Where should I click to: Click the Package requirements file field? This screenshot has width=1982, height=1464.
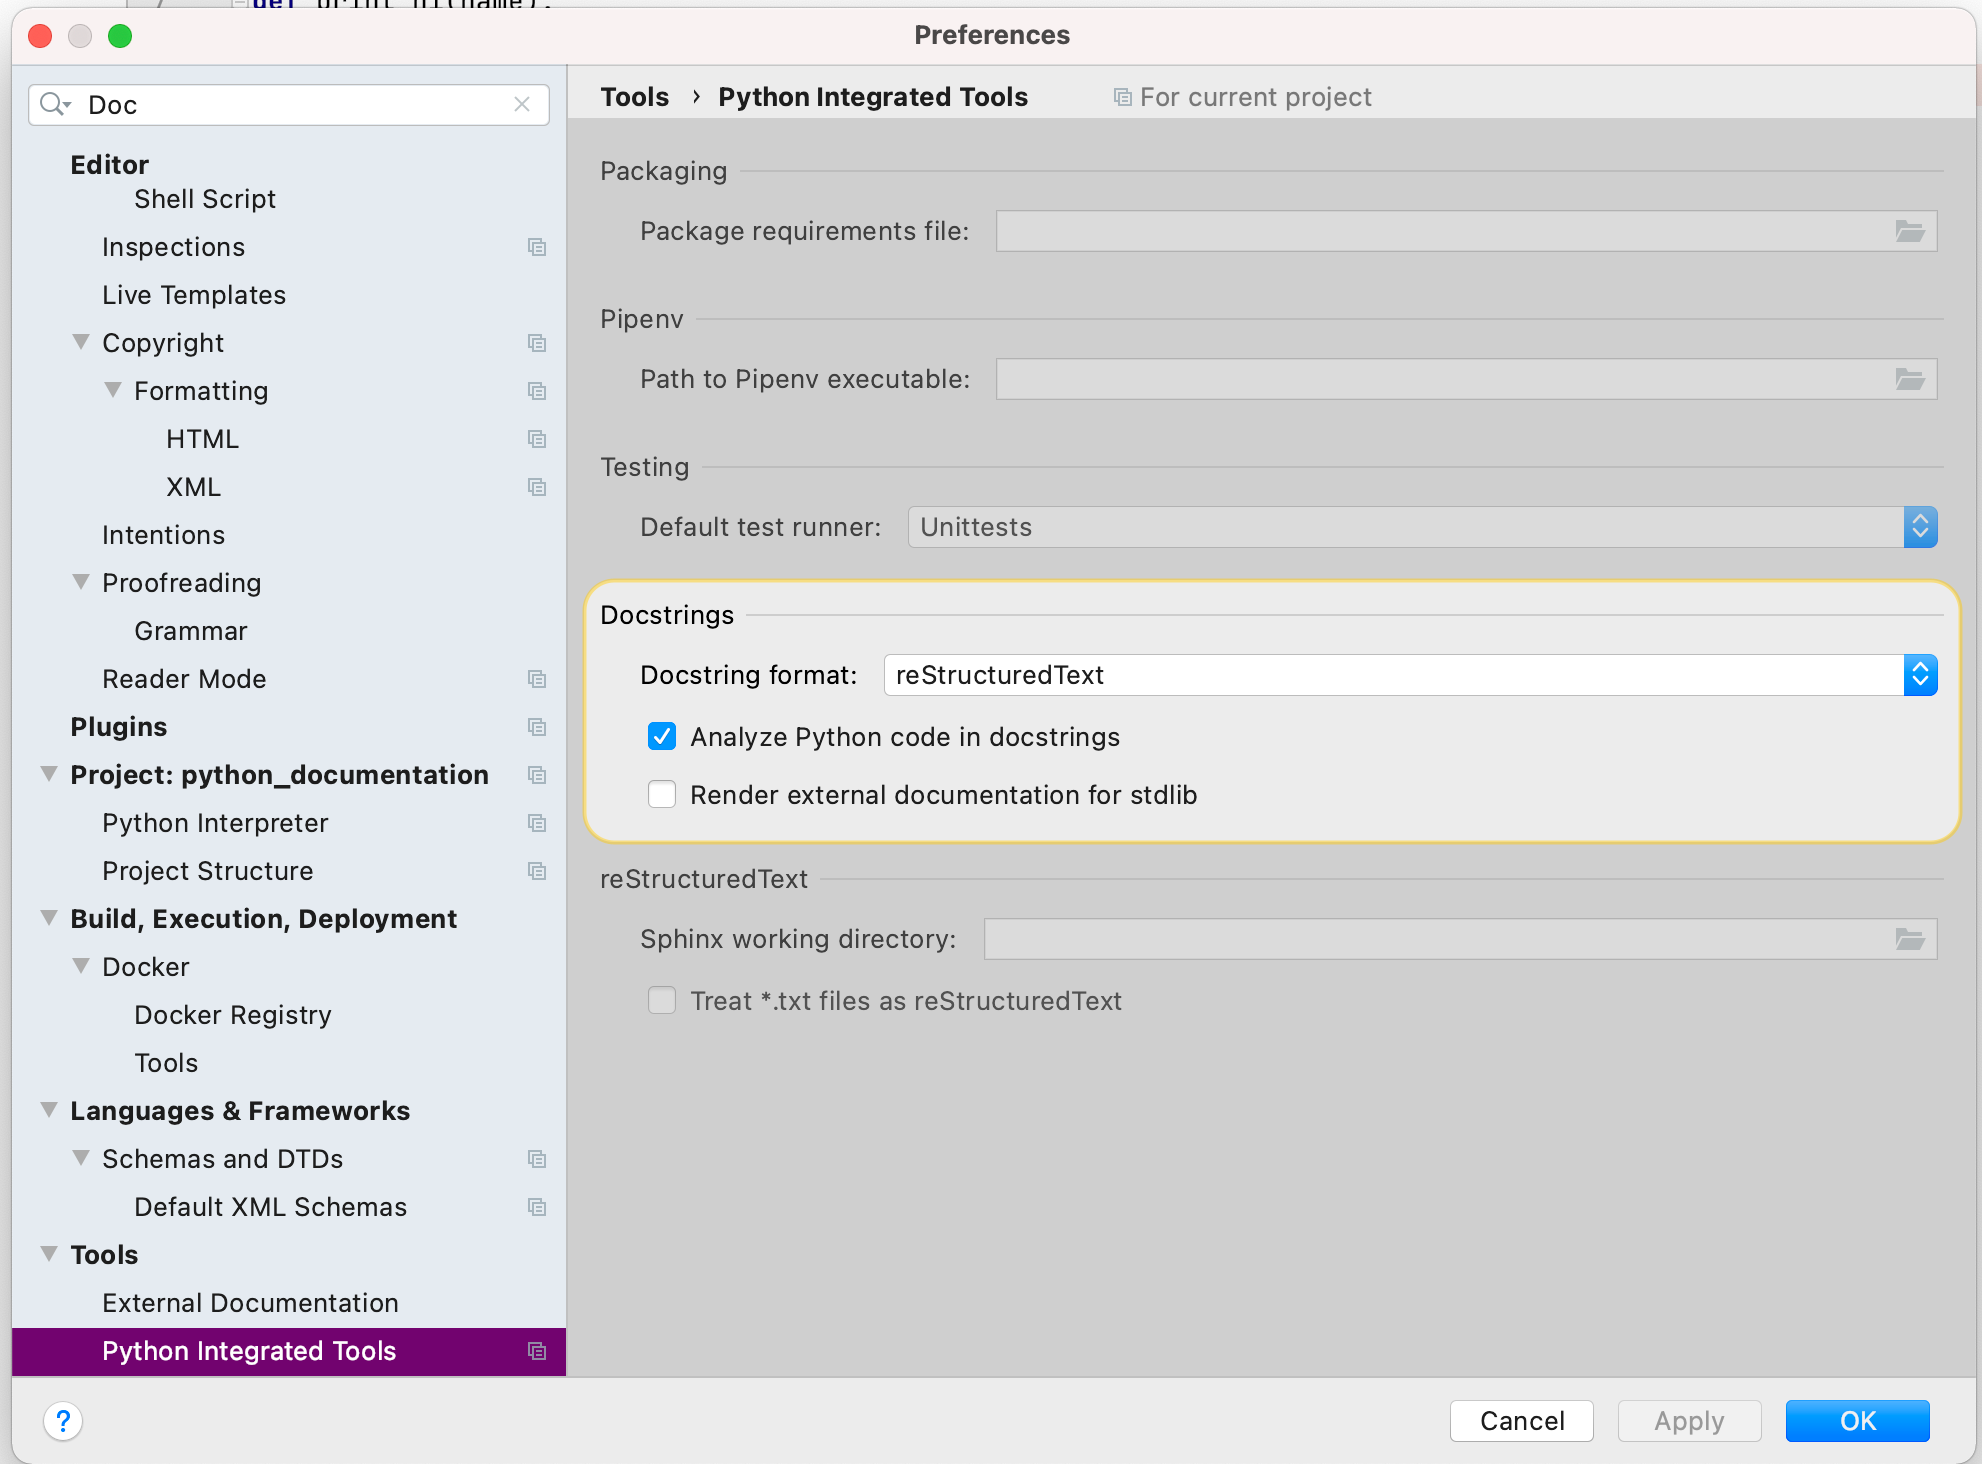(1440, 231)
